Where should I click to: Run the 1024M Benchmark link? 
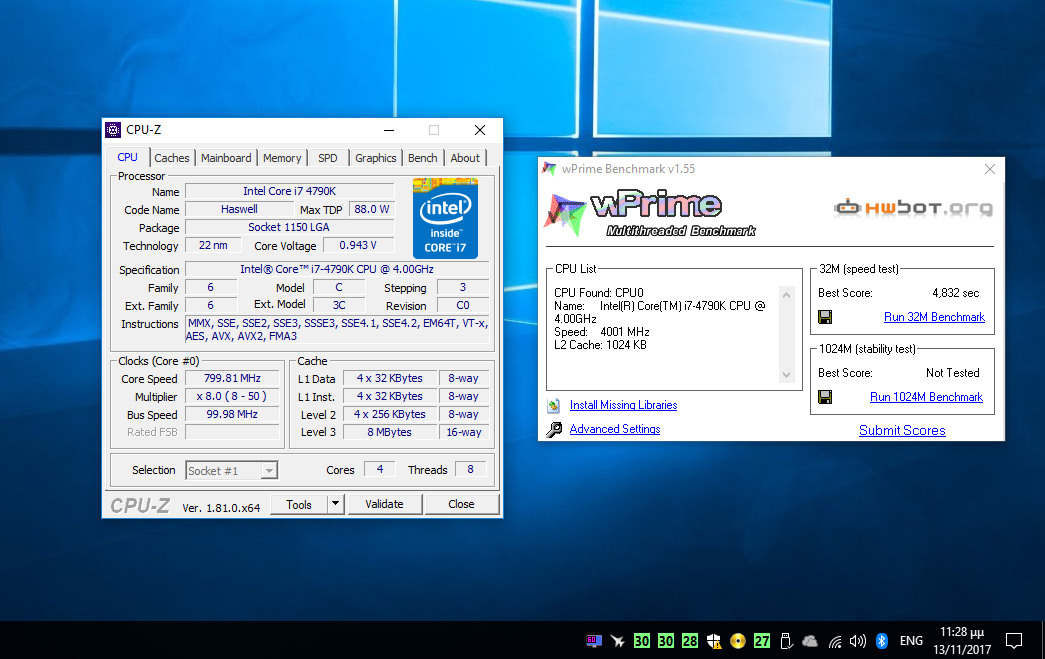pyautogui.click(x=926, y=397)
